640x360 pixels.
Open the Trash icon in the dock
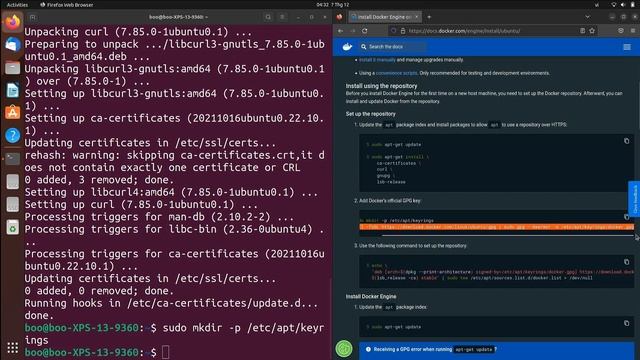pyautogui.click(x=13, y=227)
